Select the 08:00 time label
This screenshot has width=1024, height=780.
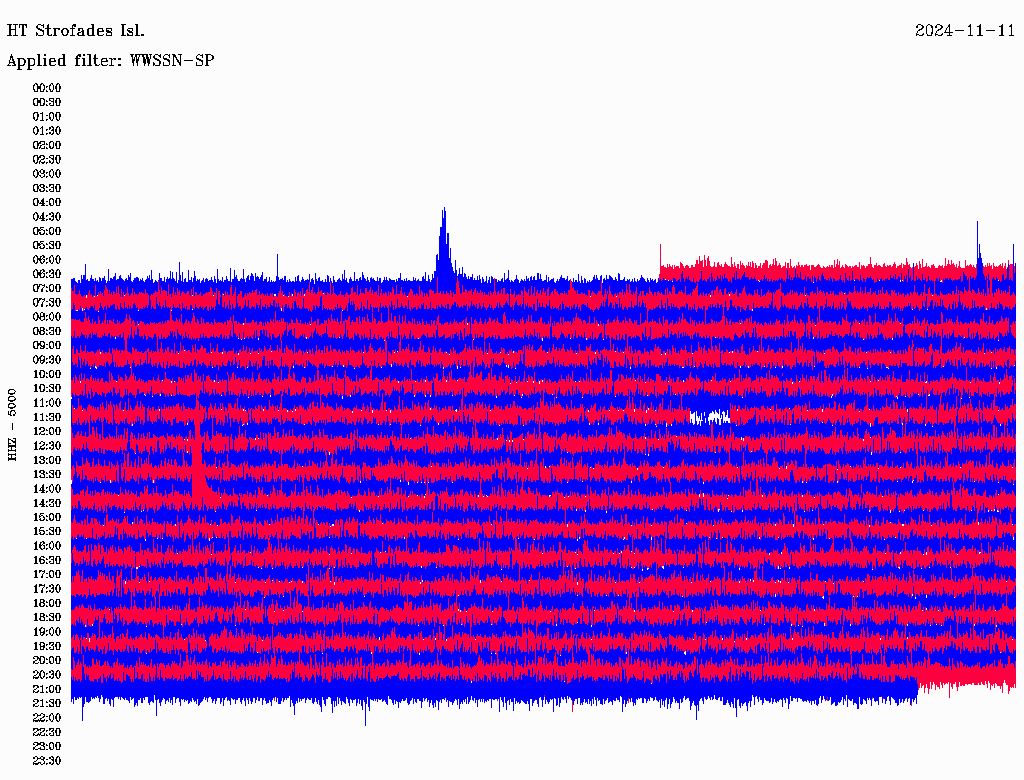(47, 317)
